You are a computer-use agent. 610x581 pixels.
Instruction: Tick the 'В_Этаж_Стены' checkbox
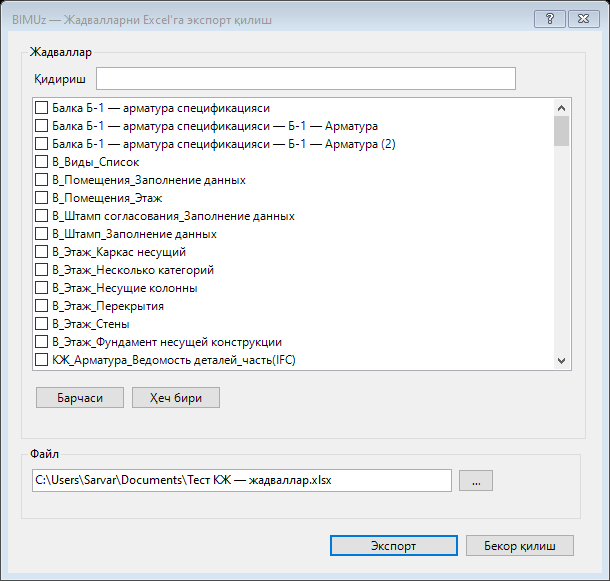(x=41, y=324)
